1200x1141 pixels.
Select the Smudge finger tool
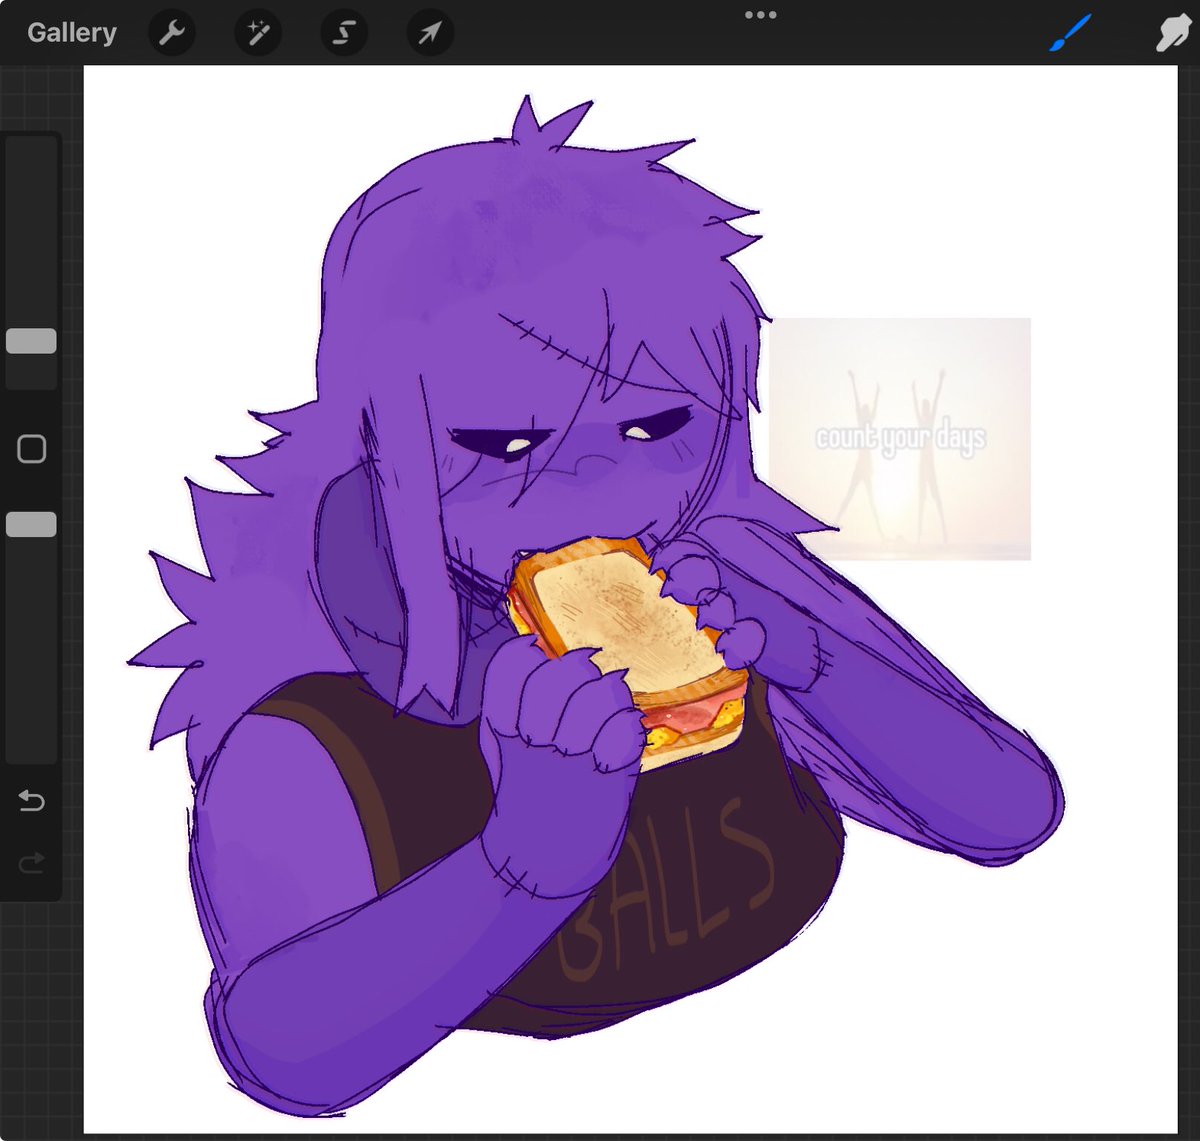coord(1172,34)
